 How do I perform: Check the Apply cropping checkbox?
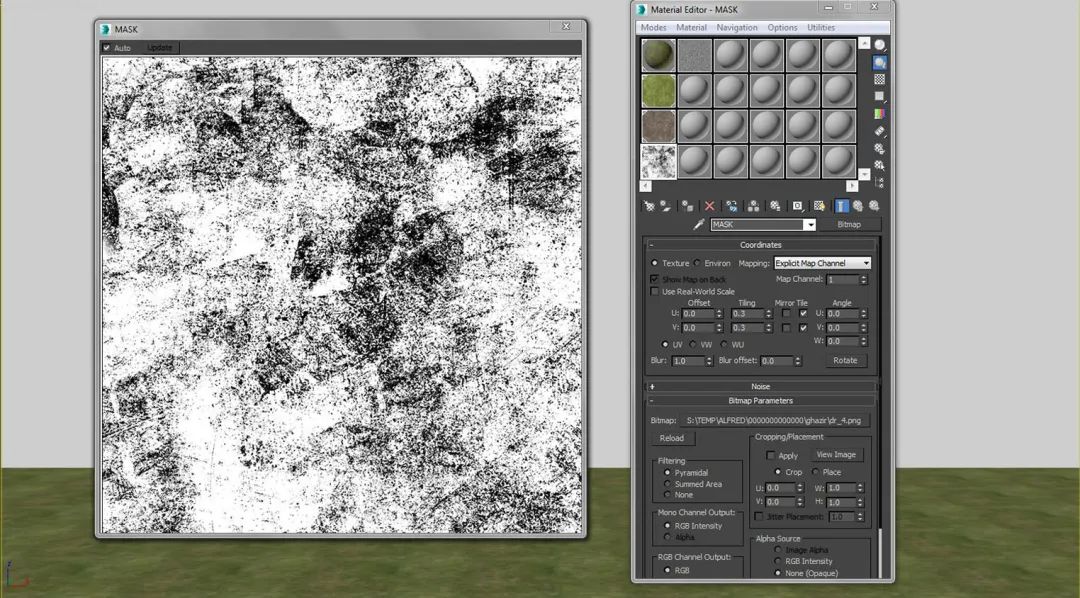tap(771, 456)
